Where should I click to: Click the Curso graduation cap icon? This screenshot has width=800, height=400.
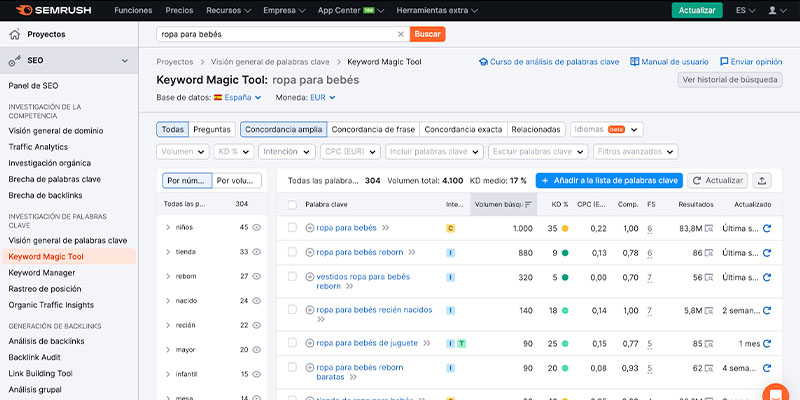coord(483,62)
